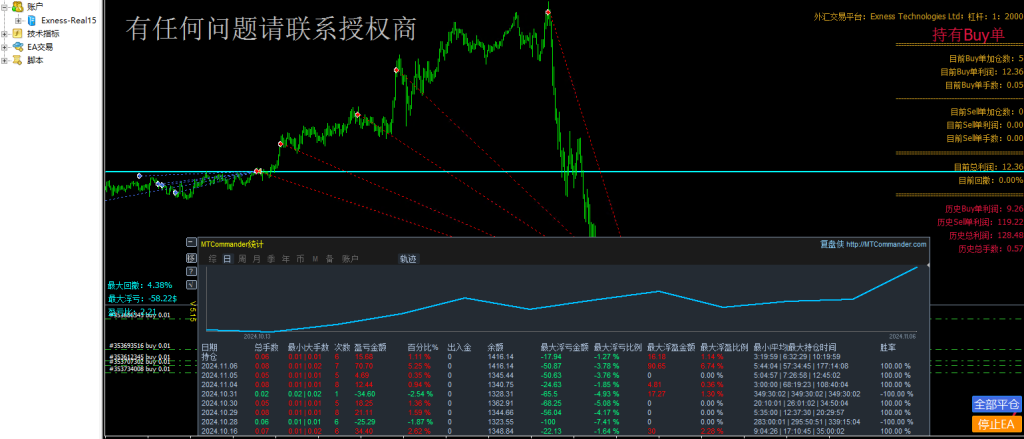Click order #353693516 buy 0.01 label

pos(140,346)
